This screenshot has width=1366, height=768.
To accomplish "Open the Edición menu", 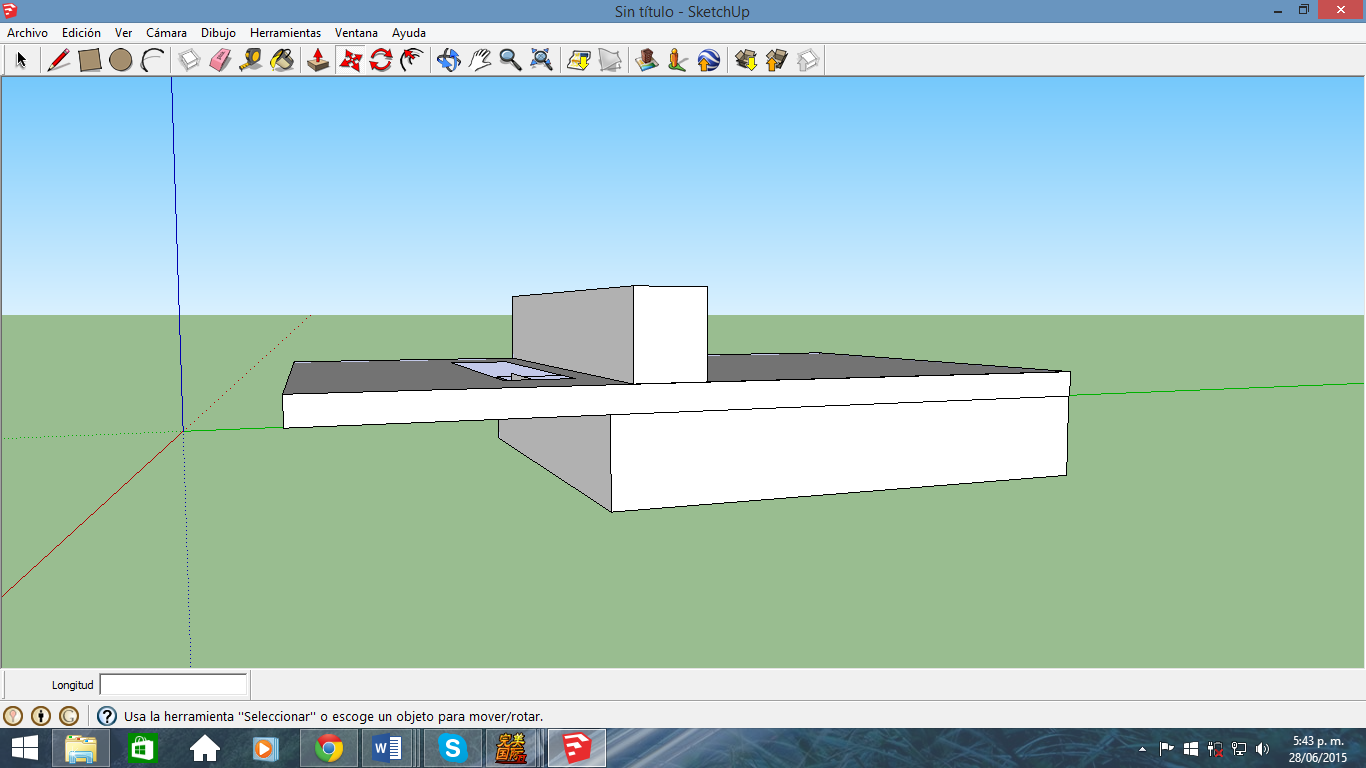I will point(81,33).
